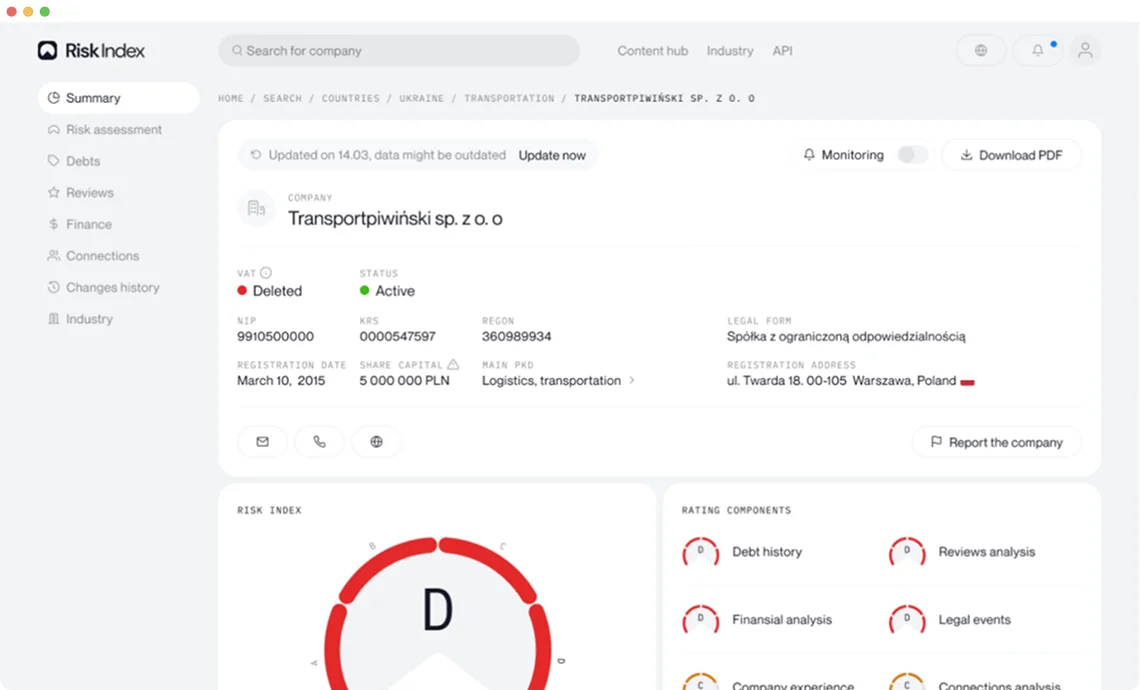1140x690 pixels.
Task: Click NIP value 9910500000
Action: pos(276,337)
